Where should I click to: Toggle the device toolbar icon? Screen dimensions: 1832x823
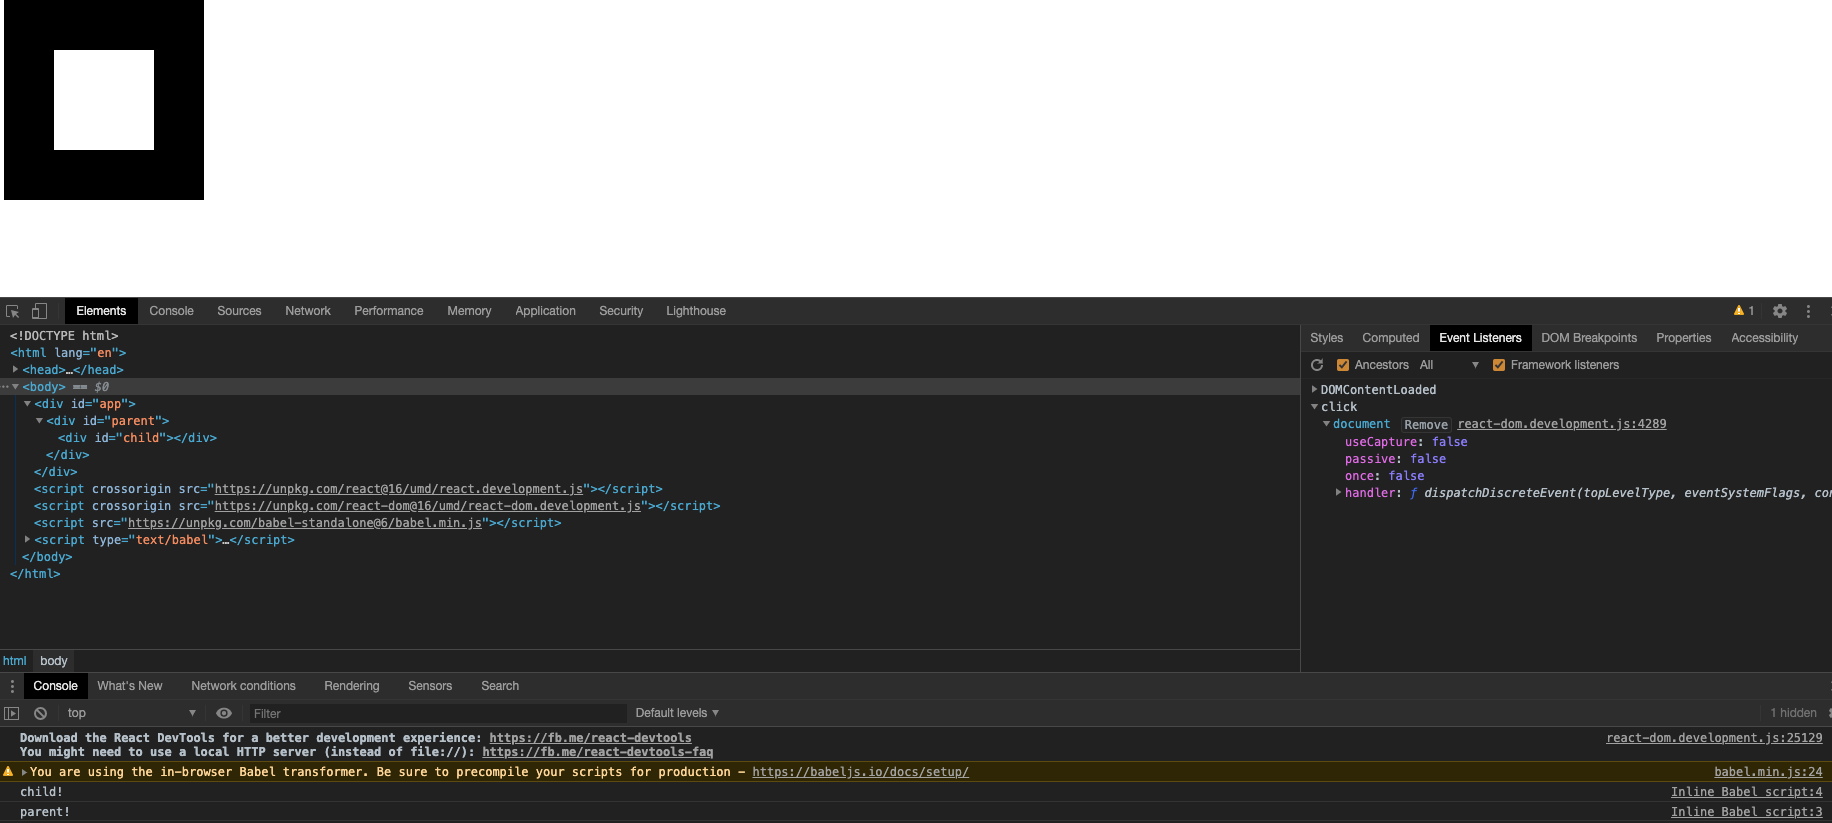click(x=39, y=311)
